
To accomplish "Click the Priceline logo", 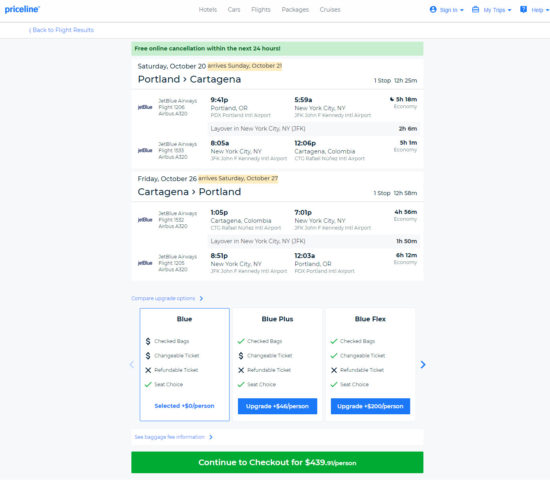I will [x=22, y=9].
